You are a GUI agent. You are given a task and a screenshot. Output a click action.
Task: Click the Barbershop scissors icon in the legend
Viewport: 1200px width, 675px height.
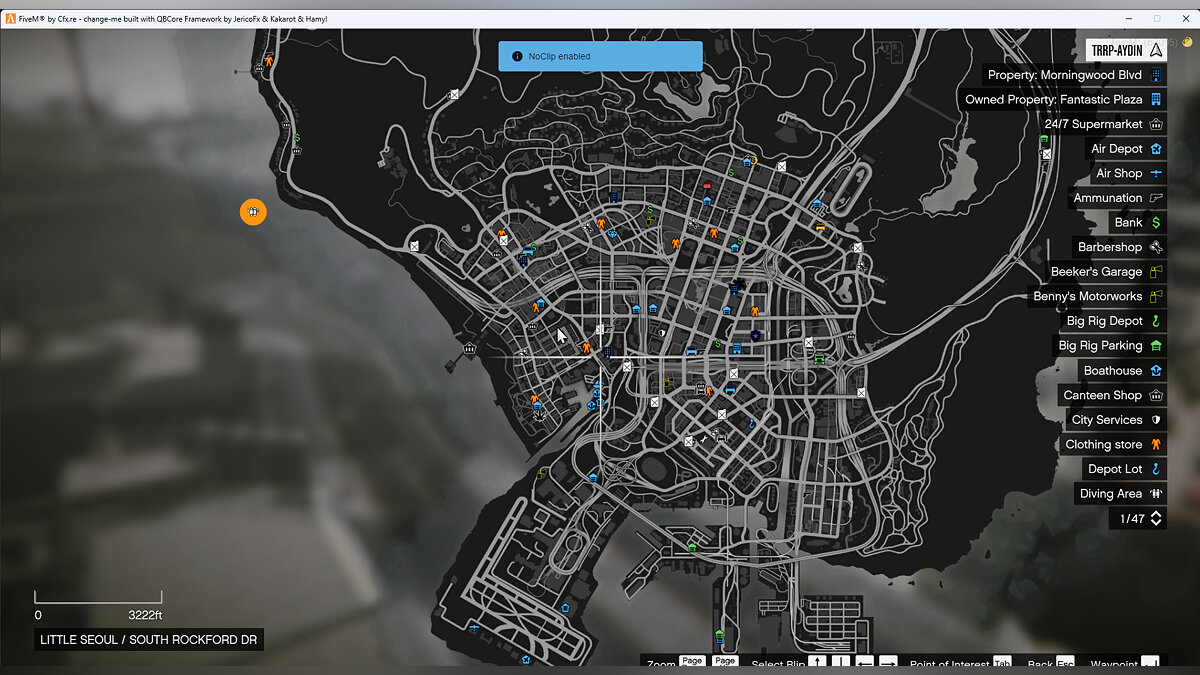(1156, 247)
